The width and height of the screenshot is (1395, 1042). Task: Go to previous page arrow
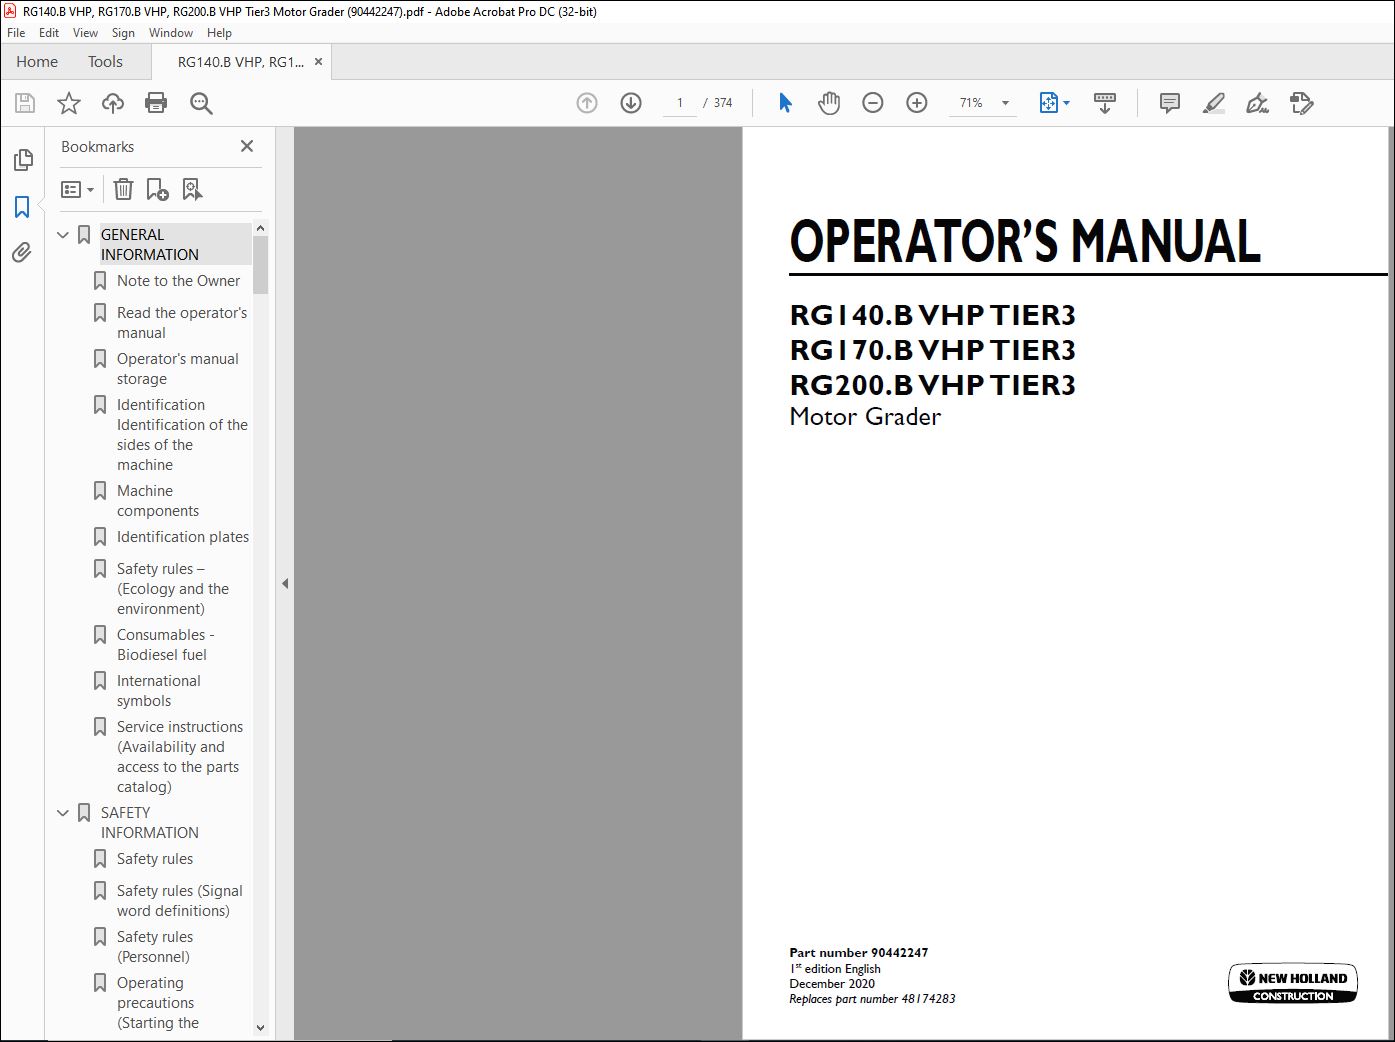point(587,103)
